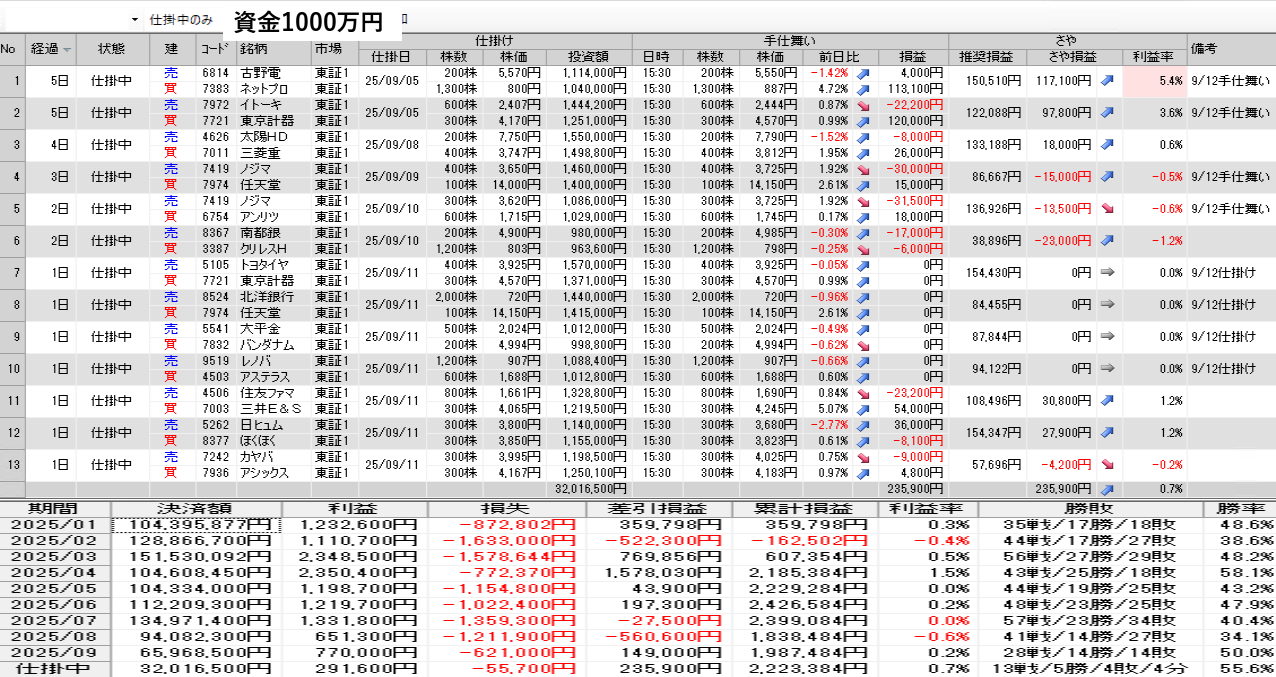Click the up arrow beside 古野電's -1.42% change
The height and width of the screenshot is (677, 1276).
[x=863, y=74]
